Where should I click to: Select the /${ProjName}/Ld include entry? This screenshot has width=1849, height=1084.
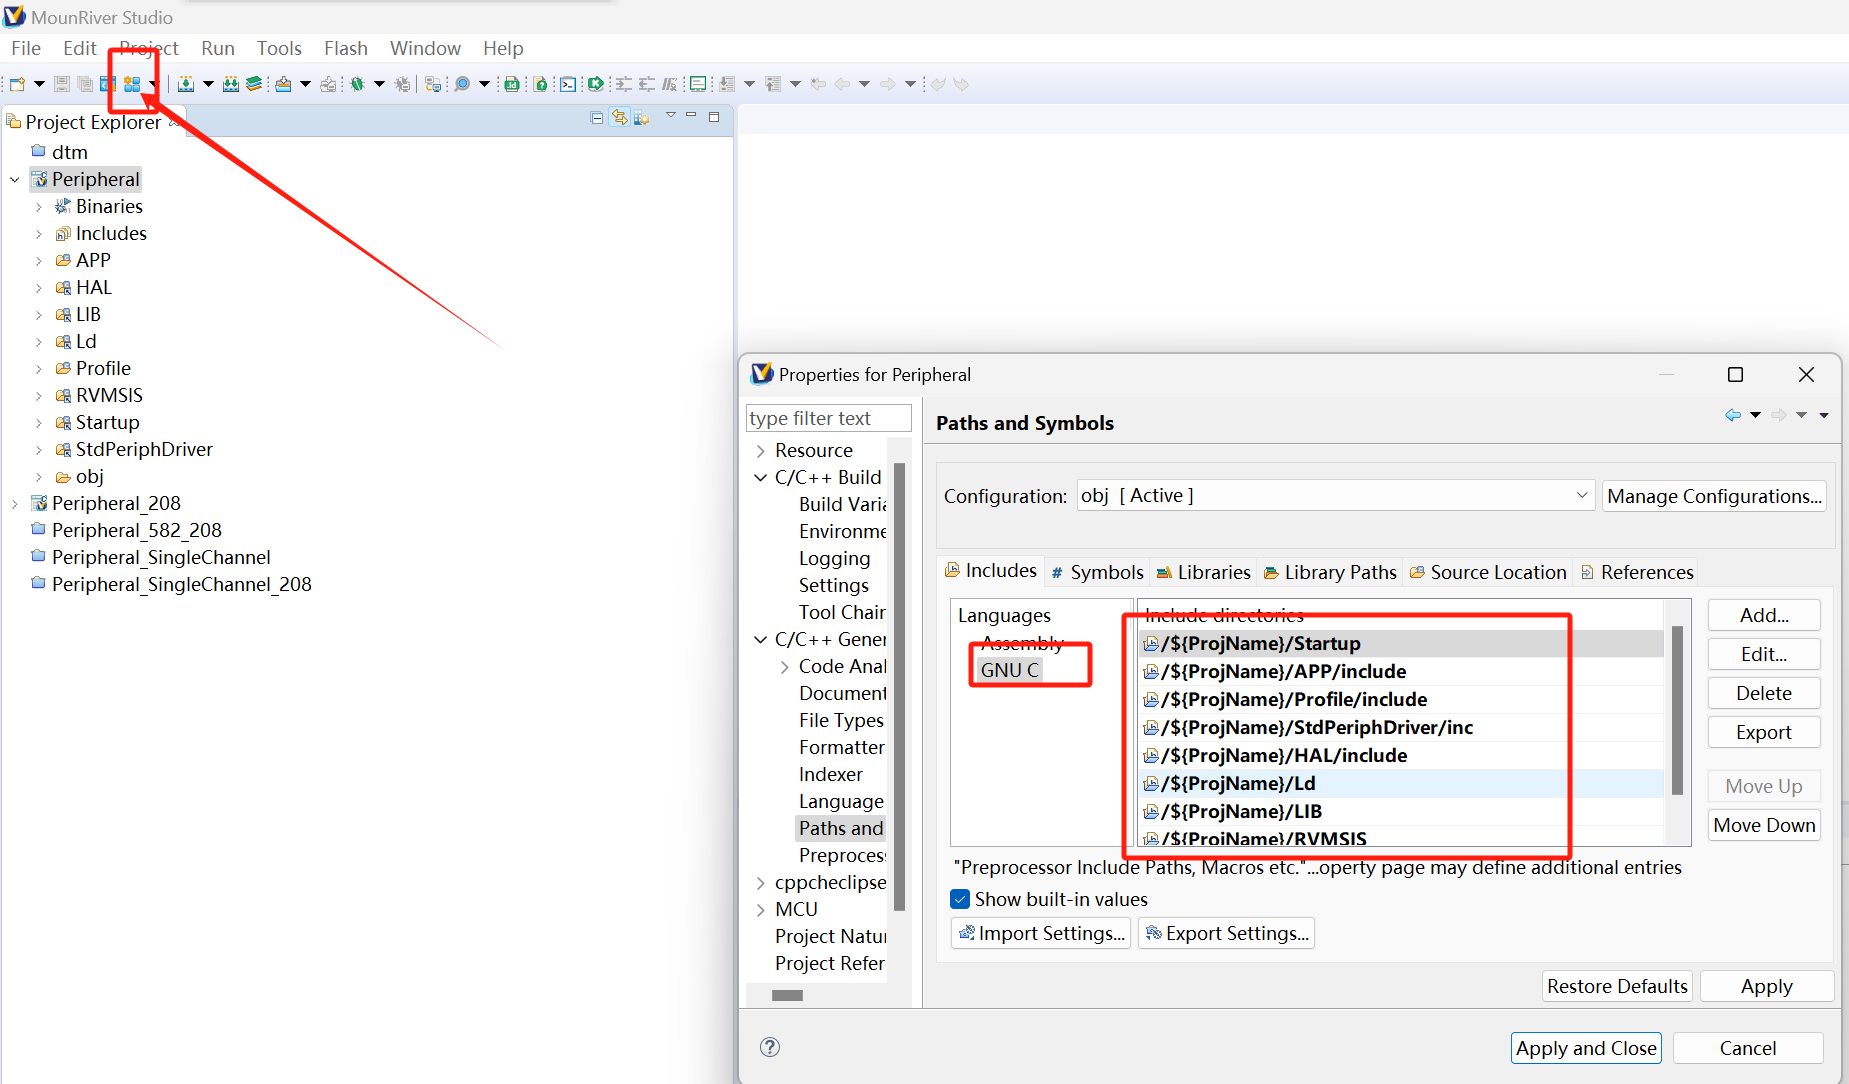(x=1400, y=783)
